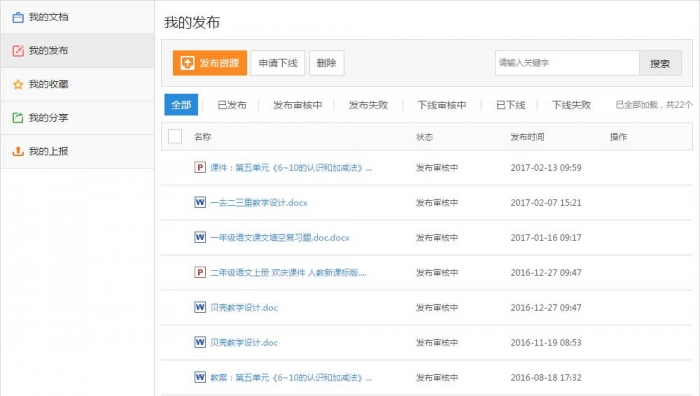Click Word icon of 教案：第五单元 file
The image size is (700, 396).
tap(200, 377)
